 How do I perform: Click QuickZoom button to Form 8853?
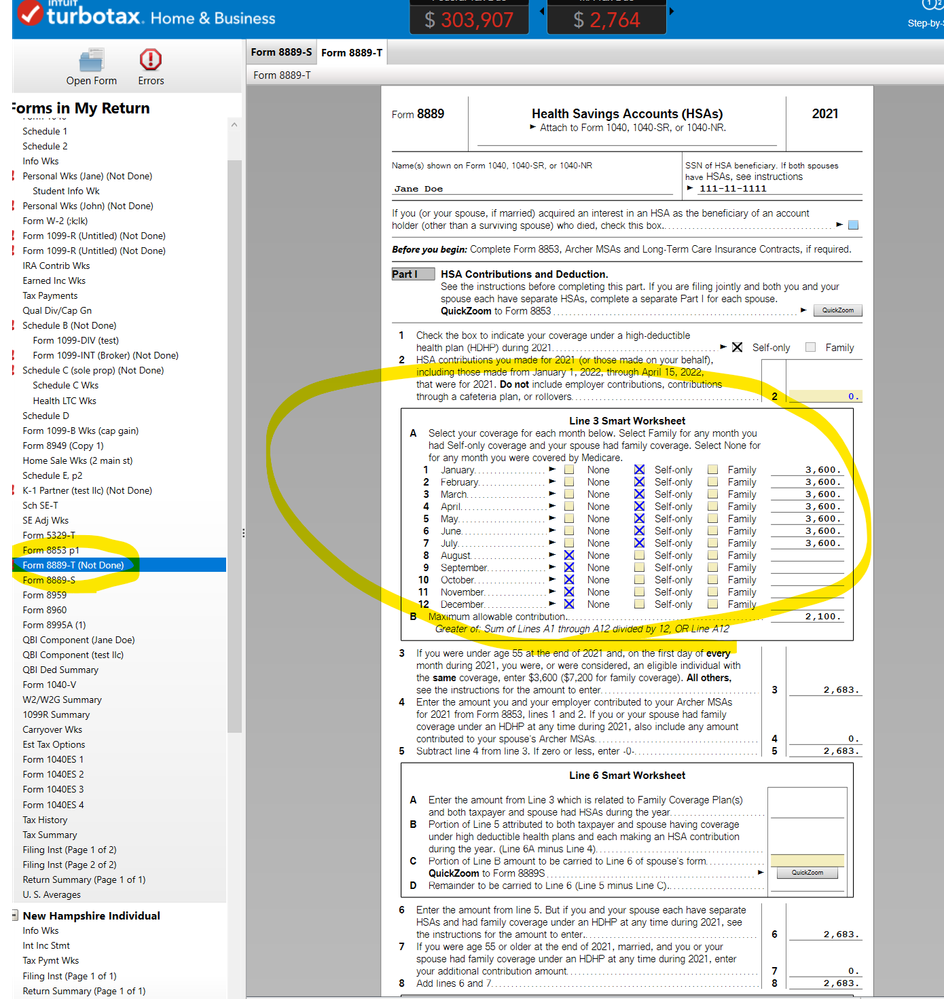pos(838,310)
